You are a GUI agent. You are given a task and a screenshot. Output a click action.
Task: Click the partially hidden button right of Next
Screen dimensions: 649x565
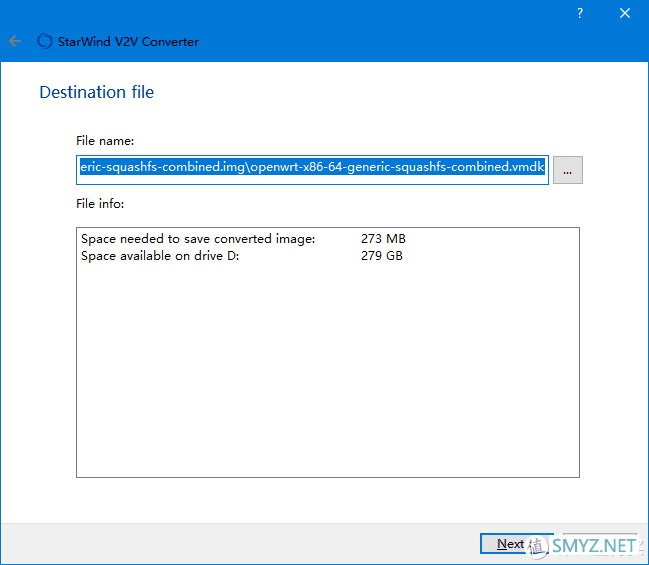[x=598, y=544]
